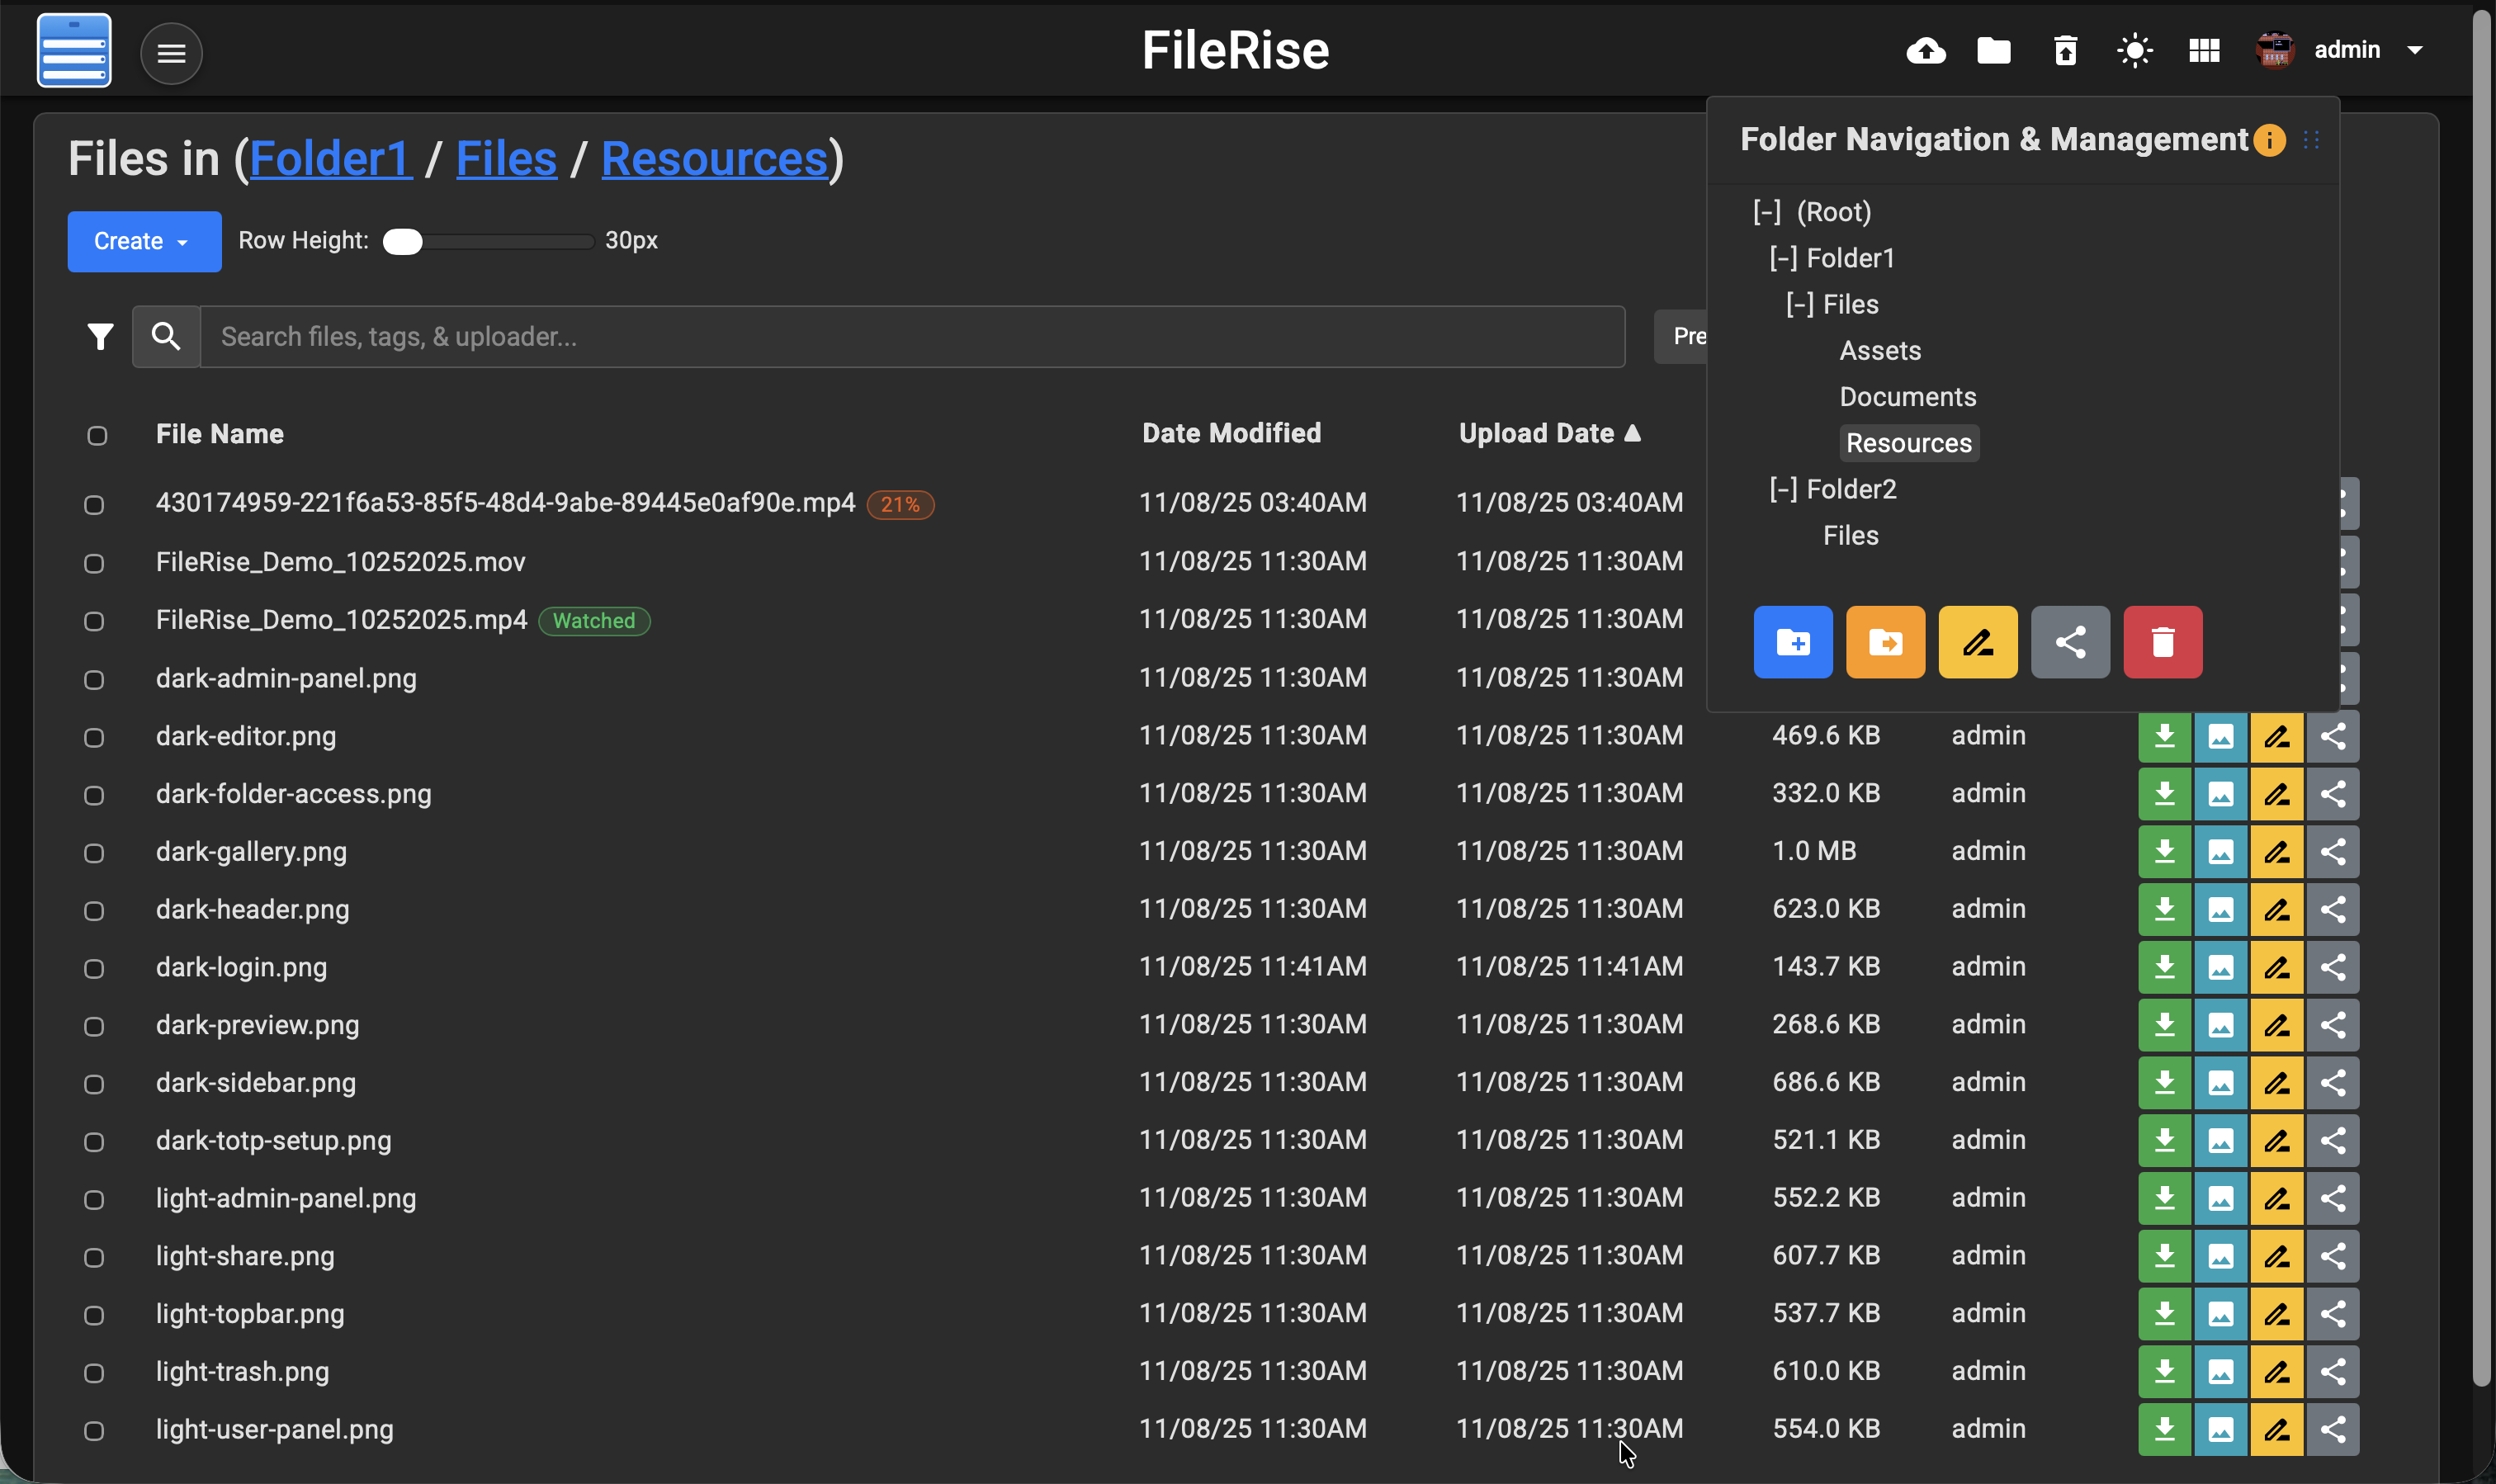
Task: Click the red delete folder button
Action: coord(2162,642)
